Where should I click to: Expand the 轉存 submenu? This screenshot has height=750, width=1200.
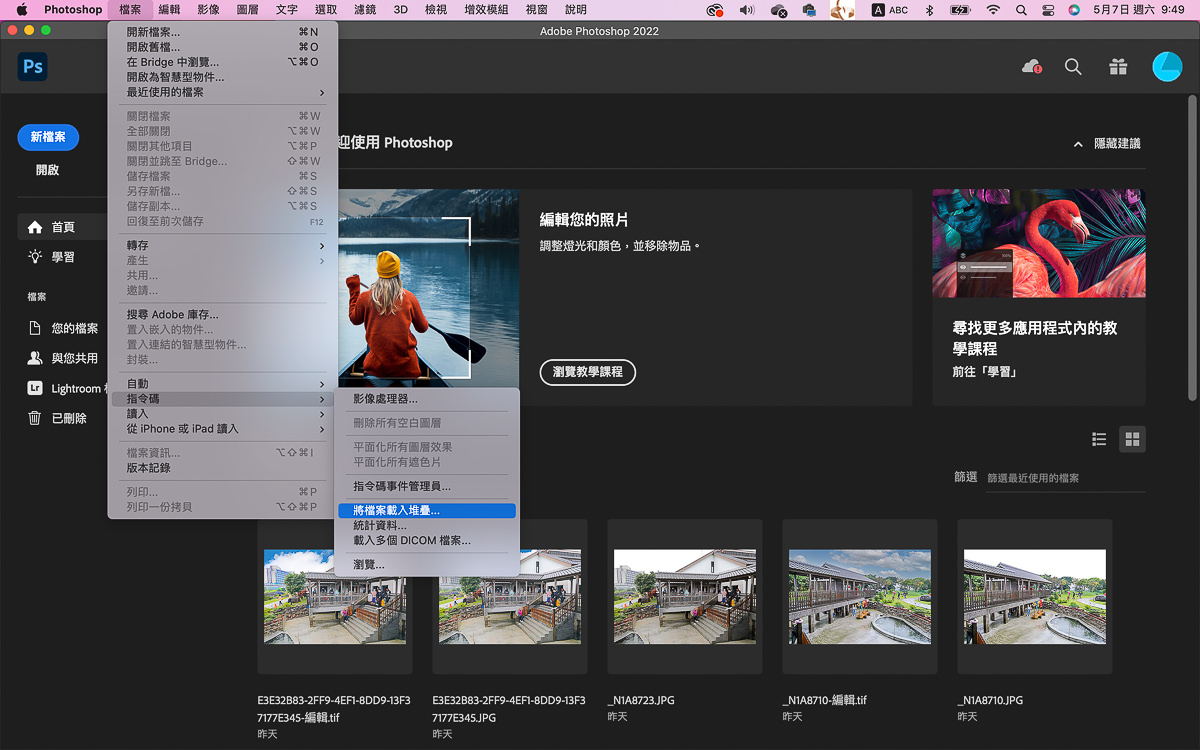[222, 246]
